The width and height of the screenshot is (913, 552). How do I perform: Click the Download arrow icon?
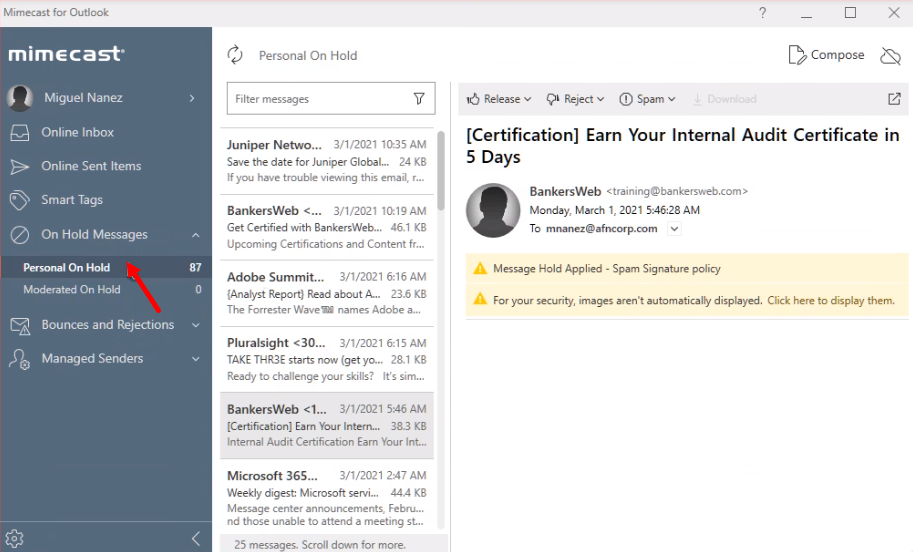(697, 99)
